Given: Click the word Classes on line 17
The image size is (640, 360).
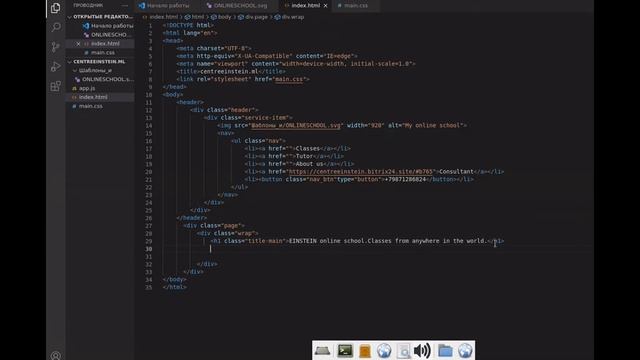Looking at the screenshot, I should [x=307, y=149].
